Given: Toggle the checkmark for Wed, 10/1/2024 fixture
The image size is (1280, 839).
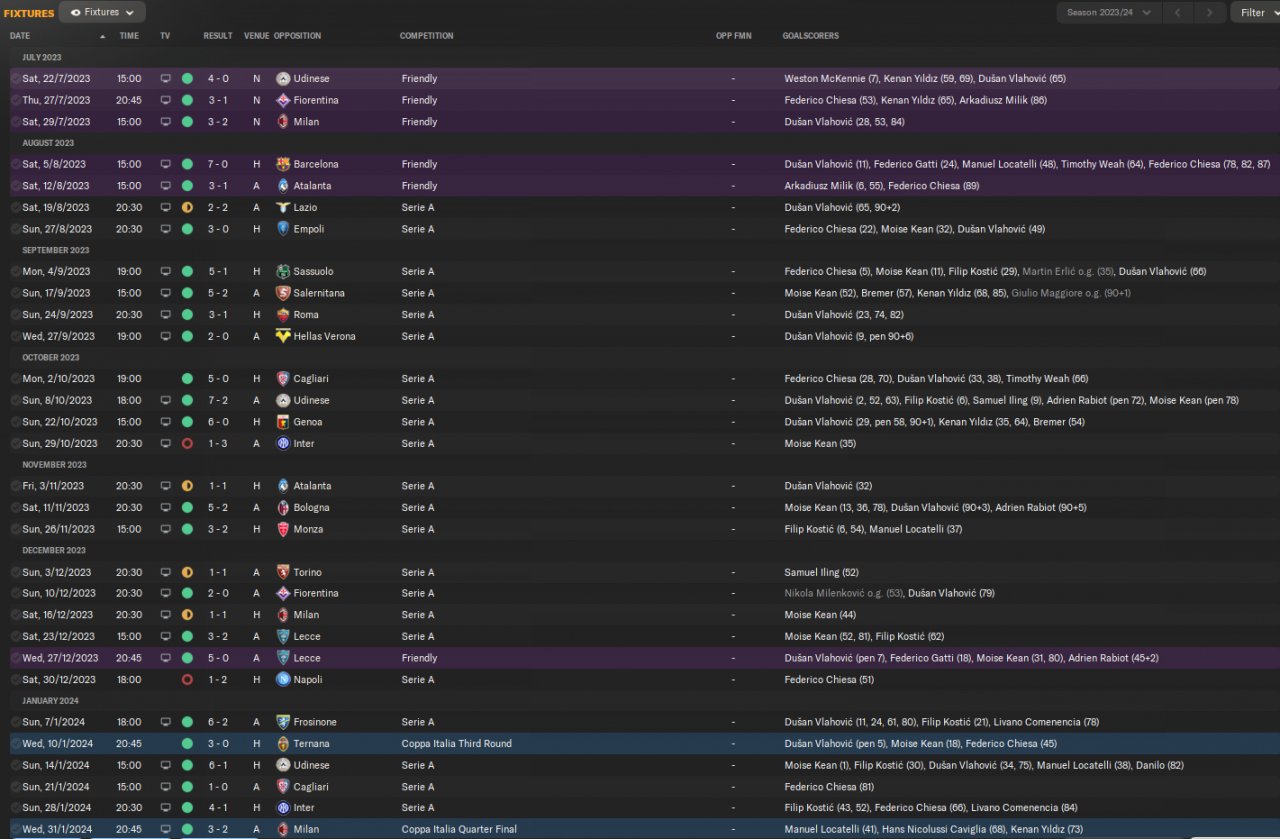Looking at the screenshot, I should point(15,744).
